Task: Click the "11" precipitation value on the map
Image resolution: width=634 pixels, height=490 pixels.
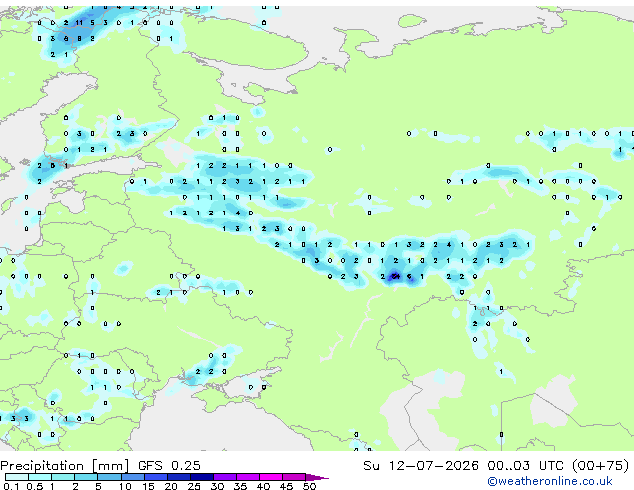Action: 79,23
